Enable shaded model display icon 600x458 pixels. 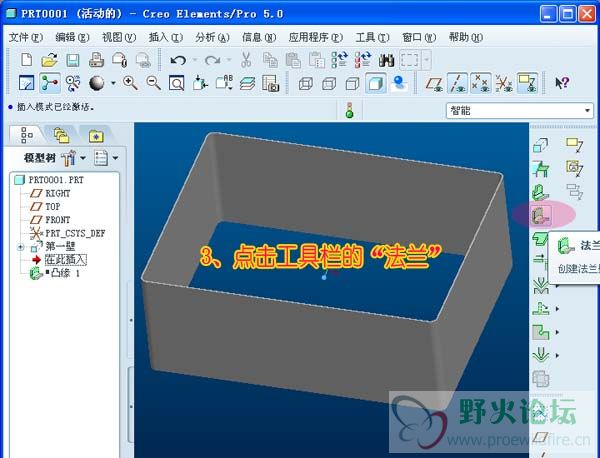375,83
